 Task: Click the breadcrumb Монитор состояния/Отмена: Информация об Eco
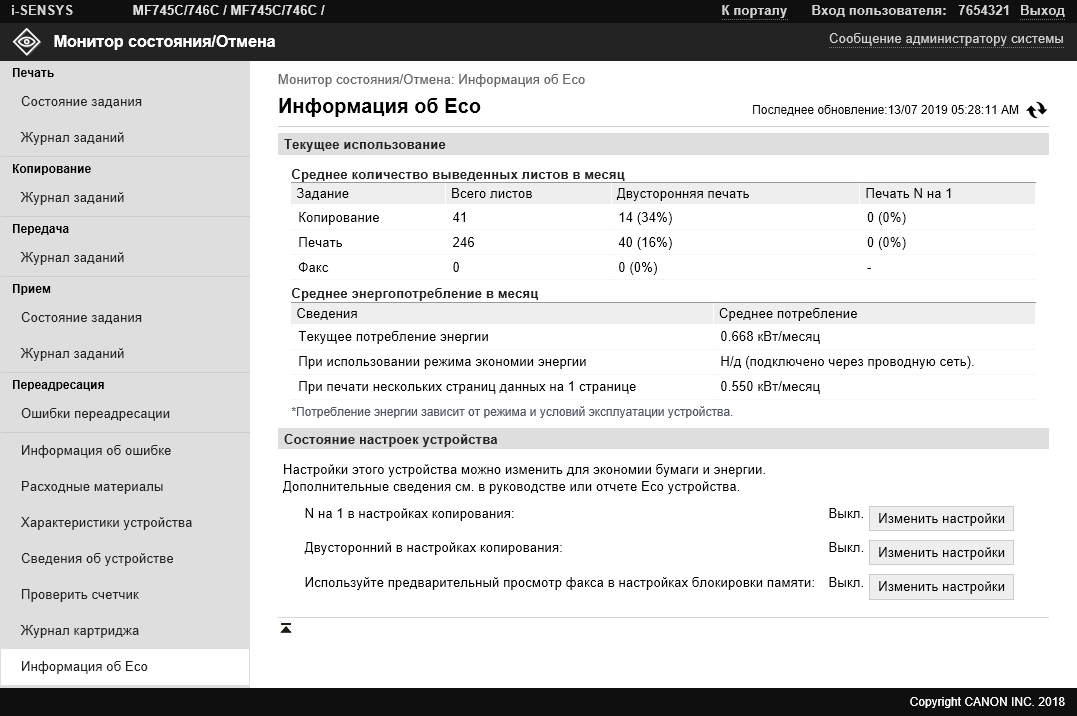click(x=431, y=80)
